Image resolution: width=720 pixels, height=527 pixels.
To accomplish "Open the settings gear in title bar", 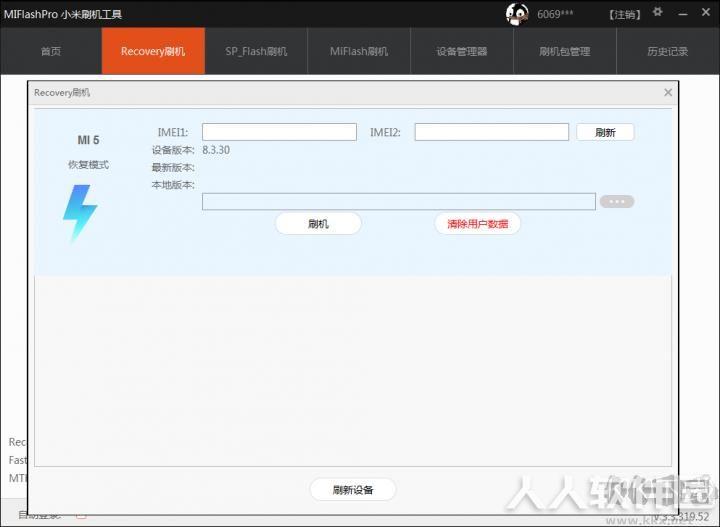I will (658, 11).
